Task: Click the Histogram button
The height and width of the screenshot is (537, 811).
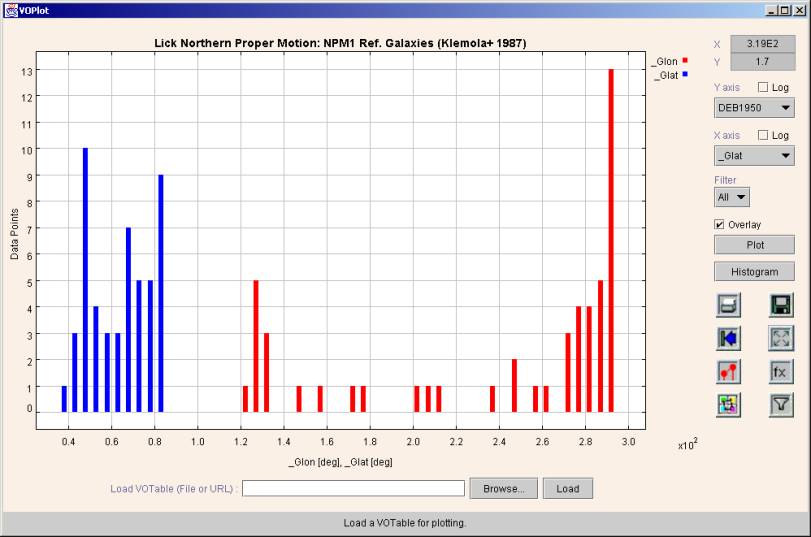Action: (x=754, y=272)
